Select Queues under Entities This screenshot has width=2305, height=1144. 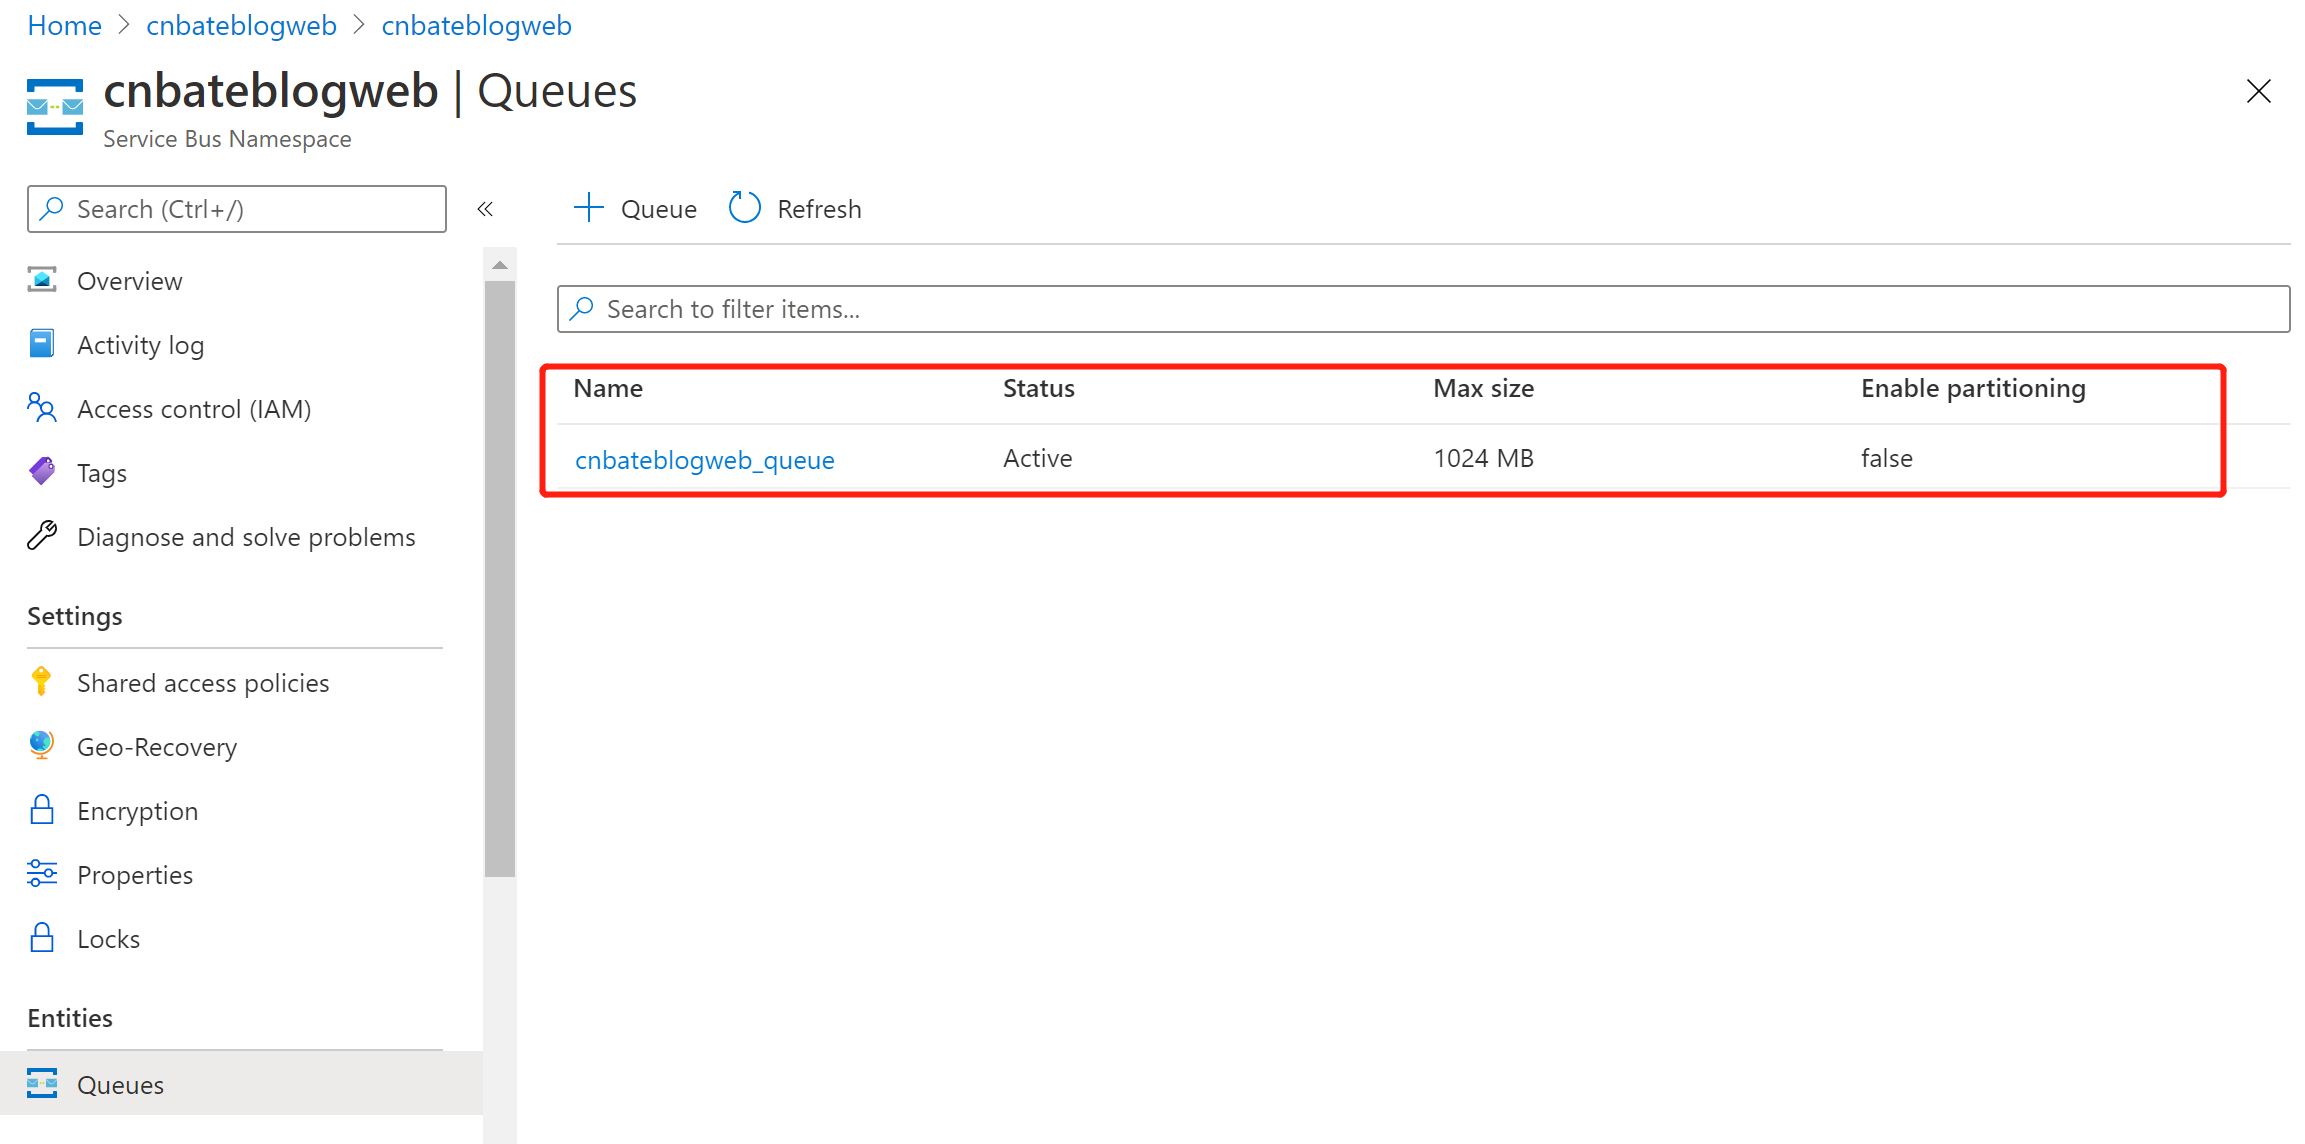tap(241, 1084)
